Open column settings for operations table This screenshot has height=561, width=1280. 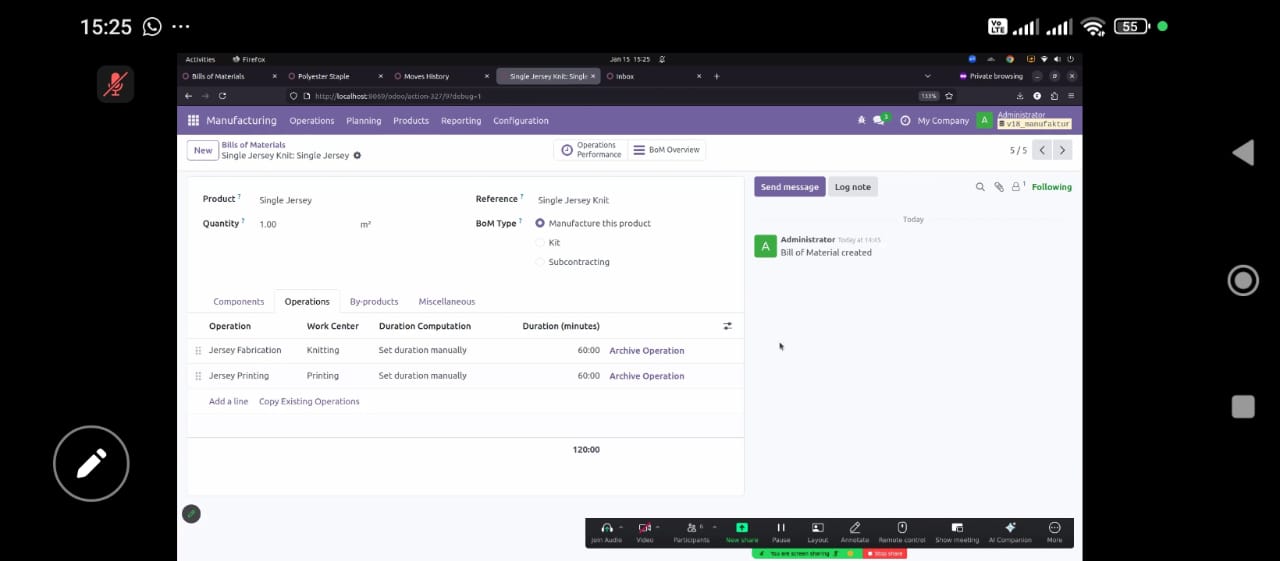[x=727, y=326]
